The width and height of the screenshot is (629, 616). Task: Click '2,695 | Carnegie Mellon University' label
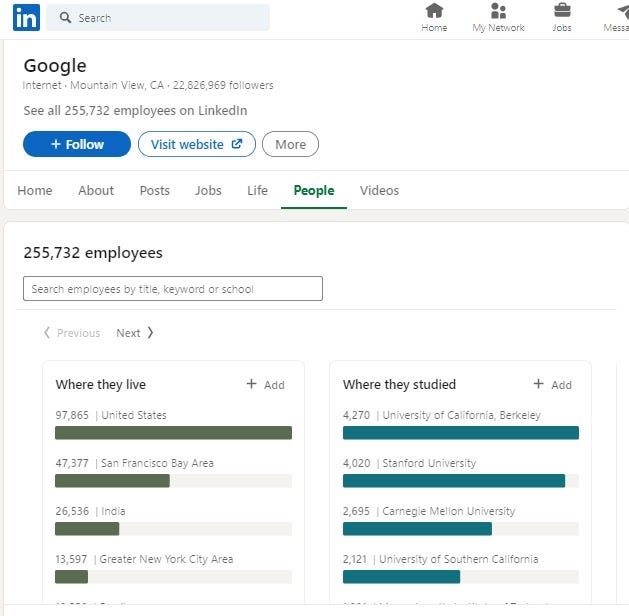[x=429, y=511]
